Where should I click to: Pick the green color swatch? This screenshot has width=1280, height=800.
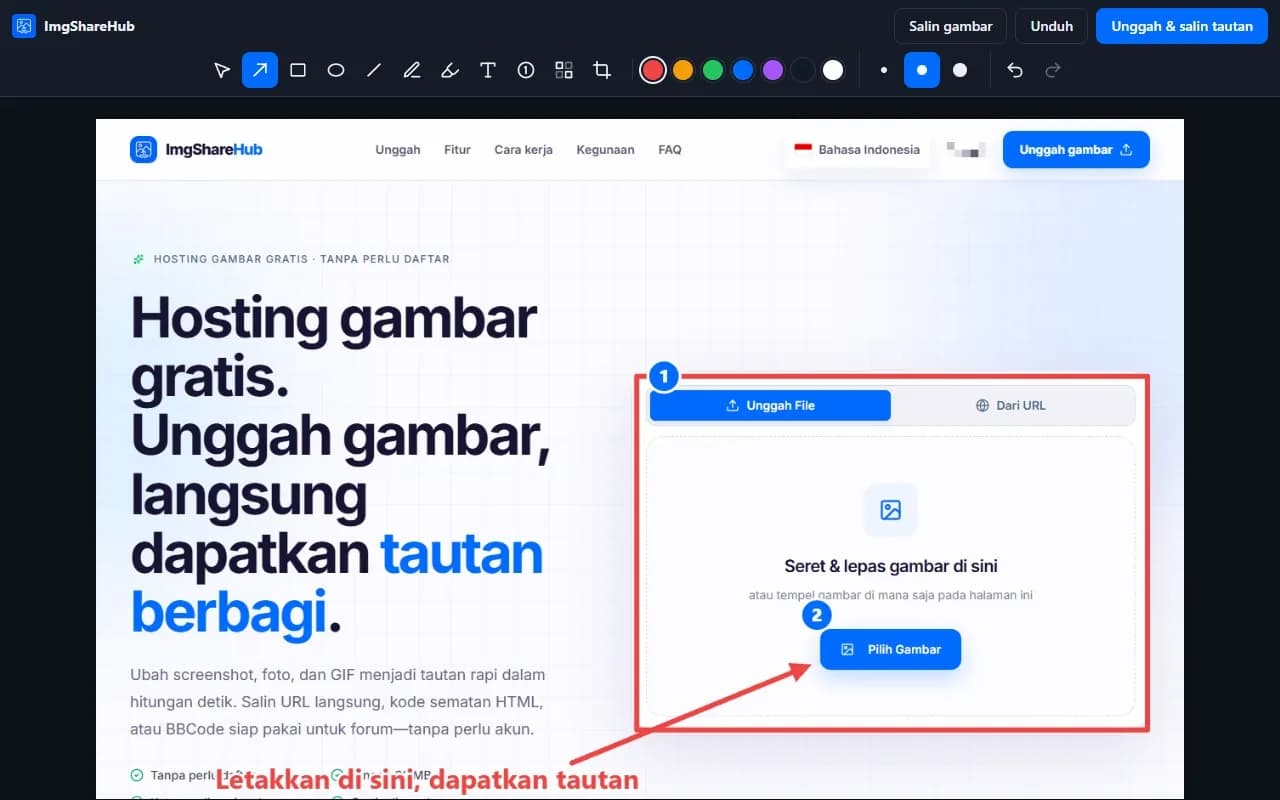(713, 70)
